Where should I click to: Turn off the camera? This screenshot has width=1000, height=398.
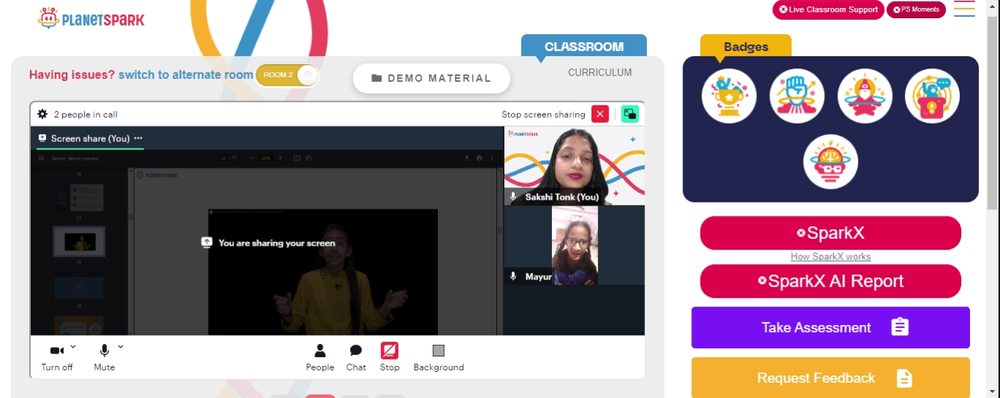coord(57,357)
